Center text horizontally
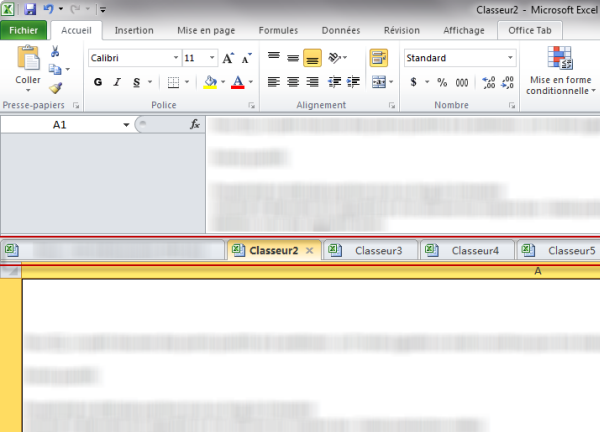Viewport: 600px width, 432px height. click(293, 82)
